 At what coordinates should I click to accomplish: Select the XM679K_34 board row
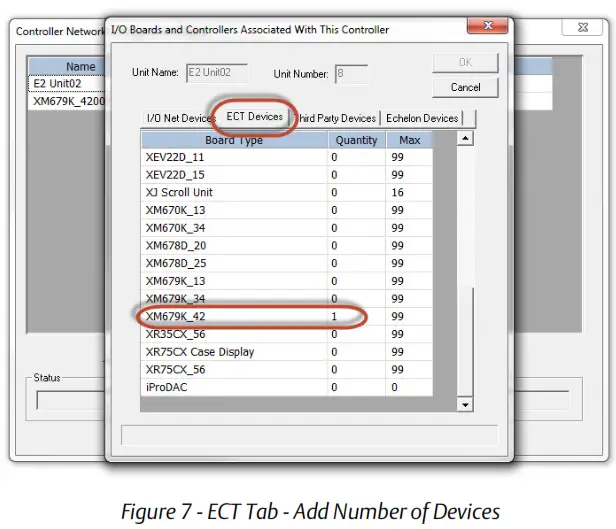click(287, 299)
